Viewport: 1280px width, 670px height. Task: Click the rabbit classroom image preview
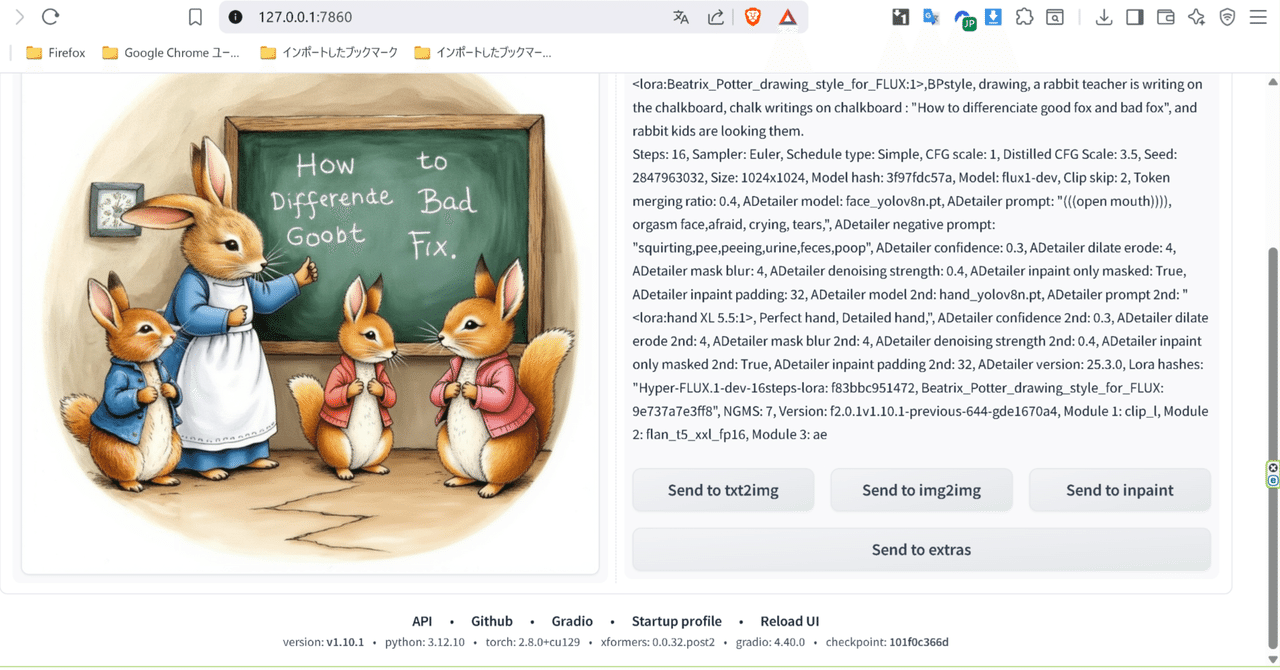(x=310, y=320)
